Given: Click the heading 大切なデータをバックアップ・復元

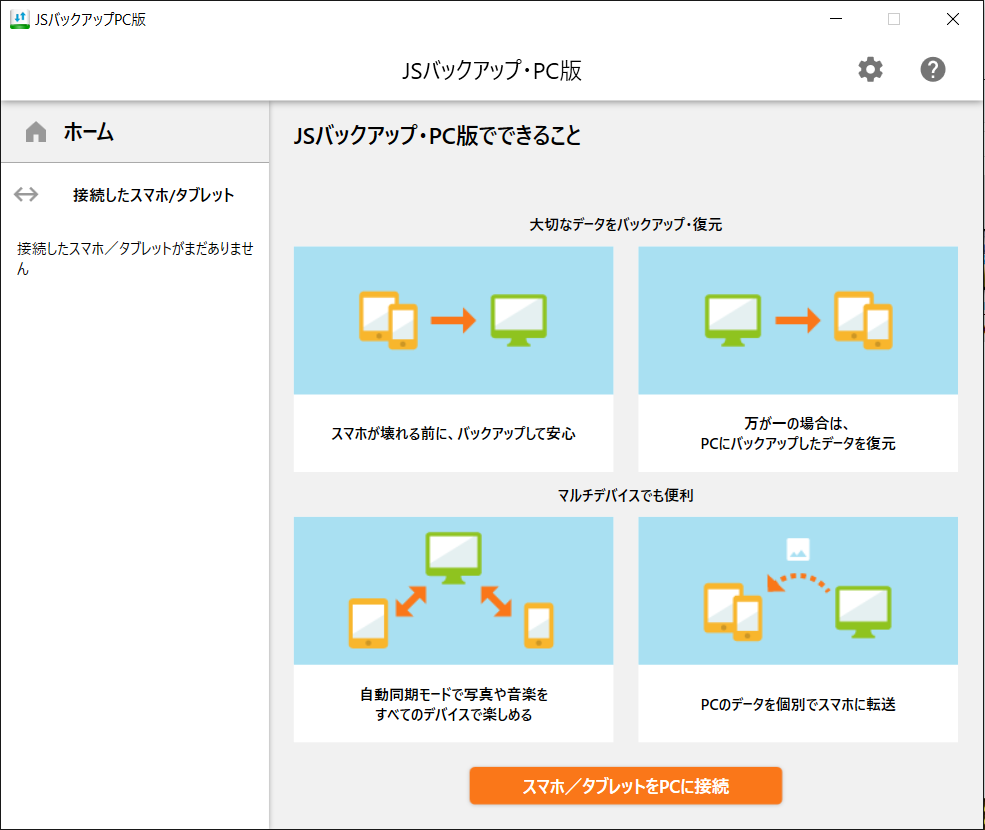Looking at the screenshot, I should coord(626,224).
